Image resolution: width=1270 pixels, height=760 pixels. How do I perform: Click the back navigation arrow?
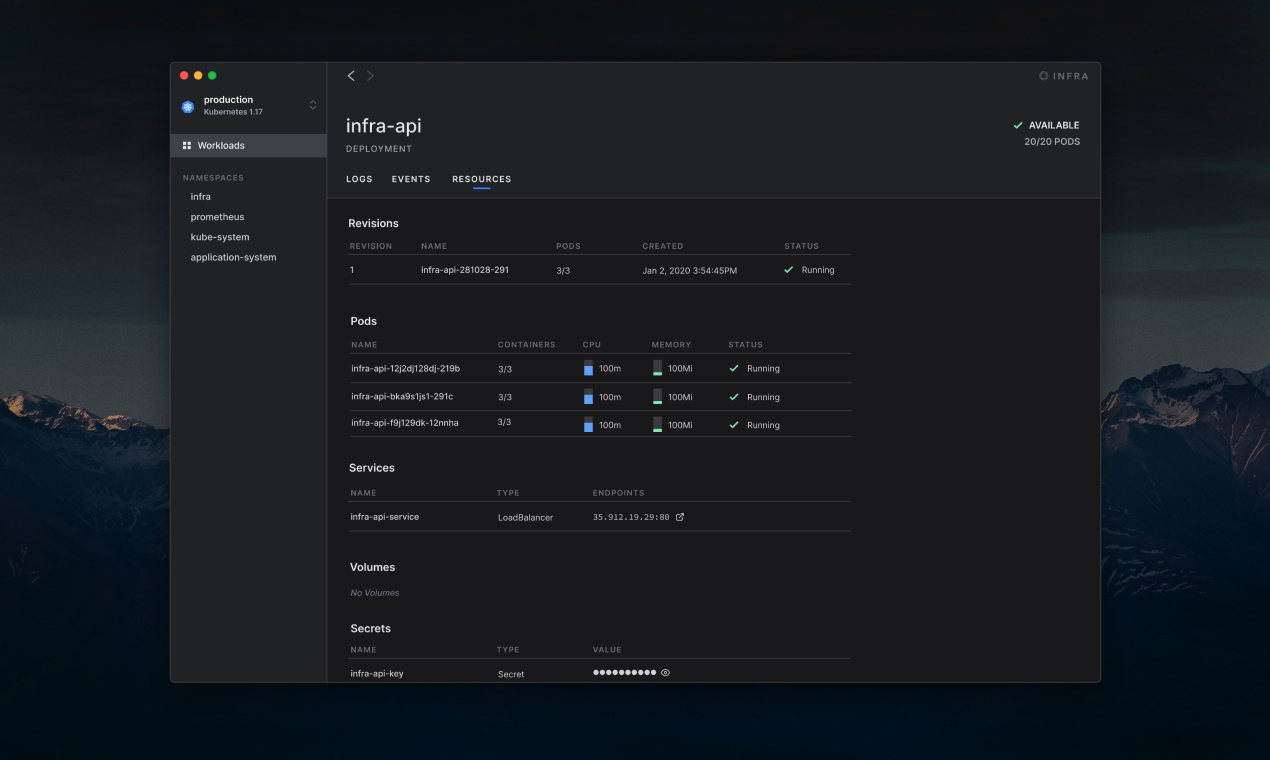coord(351,75)
